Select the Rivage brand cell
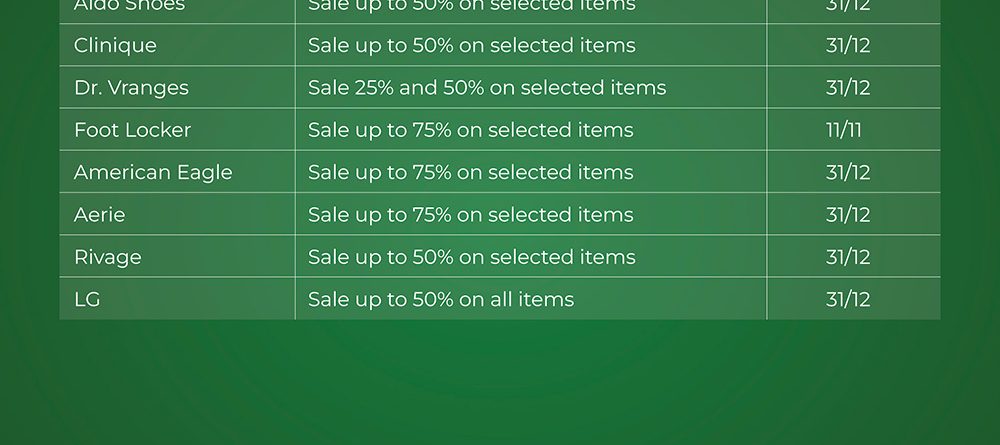The image size is (1000, 445). click(x=108, y=257)
